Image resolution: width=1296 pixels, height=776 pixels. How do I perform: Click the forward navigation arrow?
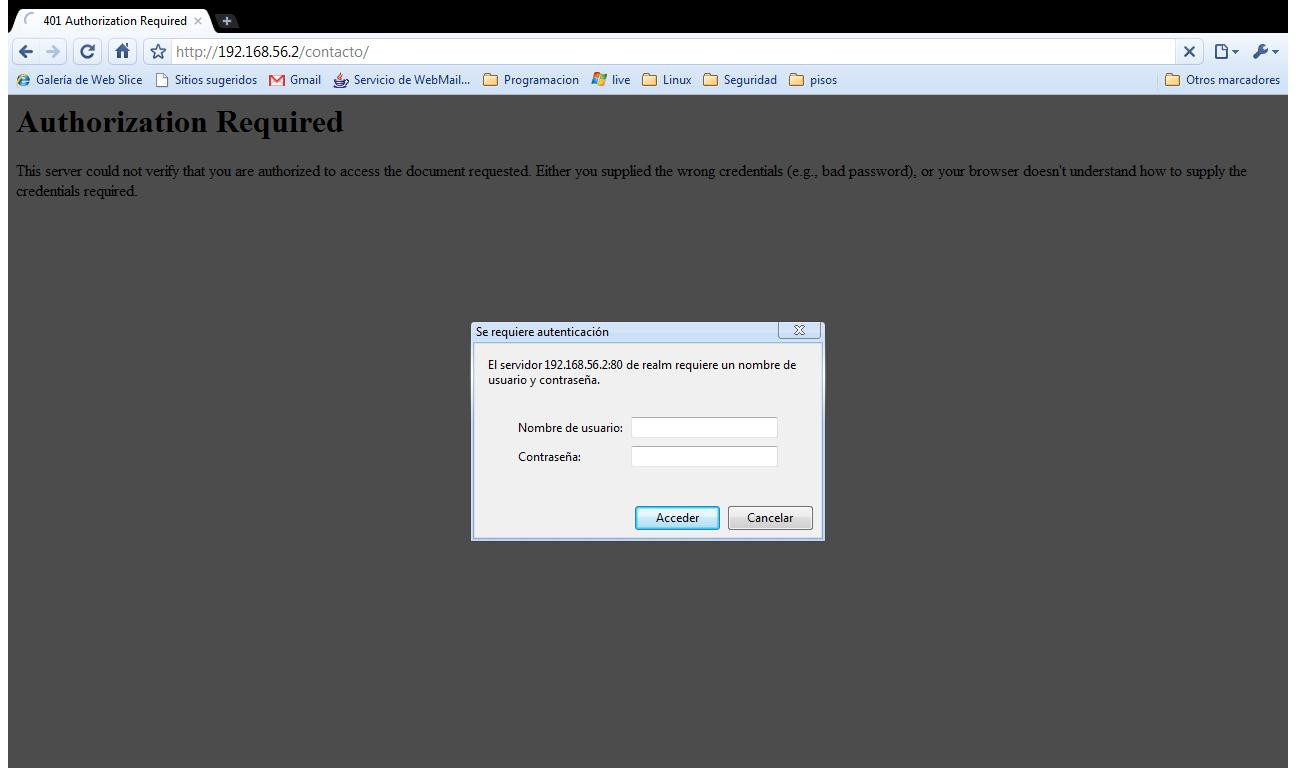pos(54,52)
